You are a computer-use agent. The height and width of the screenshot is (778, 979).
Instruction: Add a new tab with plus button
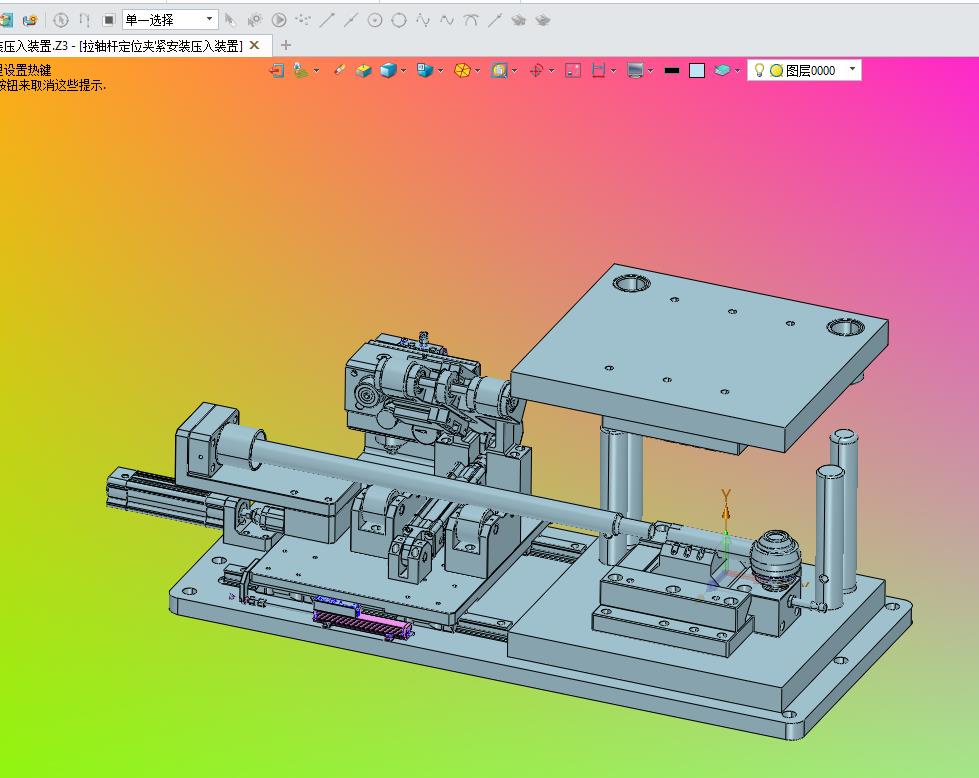[x=286, y=45]
